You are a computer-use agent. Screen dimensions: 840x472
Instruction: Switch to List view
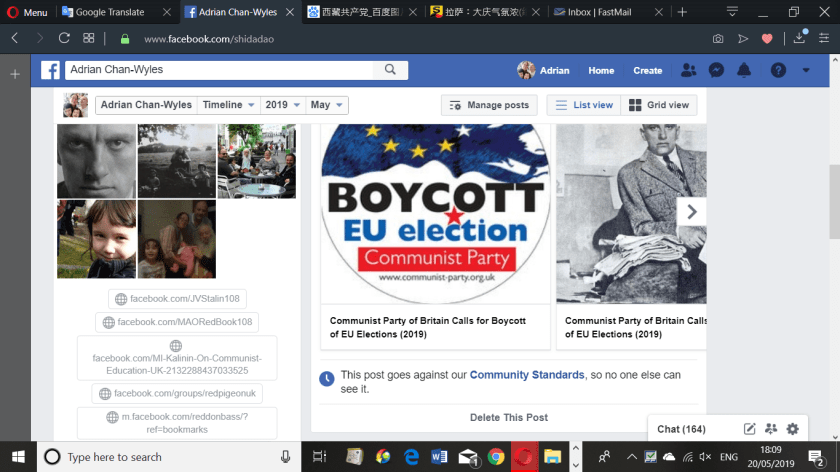(x=584, y=105)
